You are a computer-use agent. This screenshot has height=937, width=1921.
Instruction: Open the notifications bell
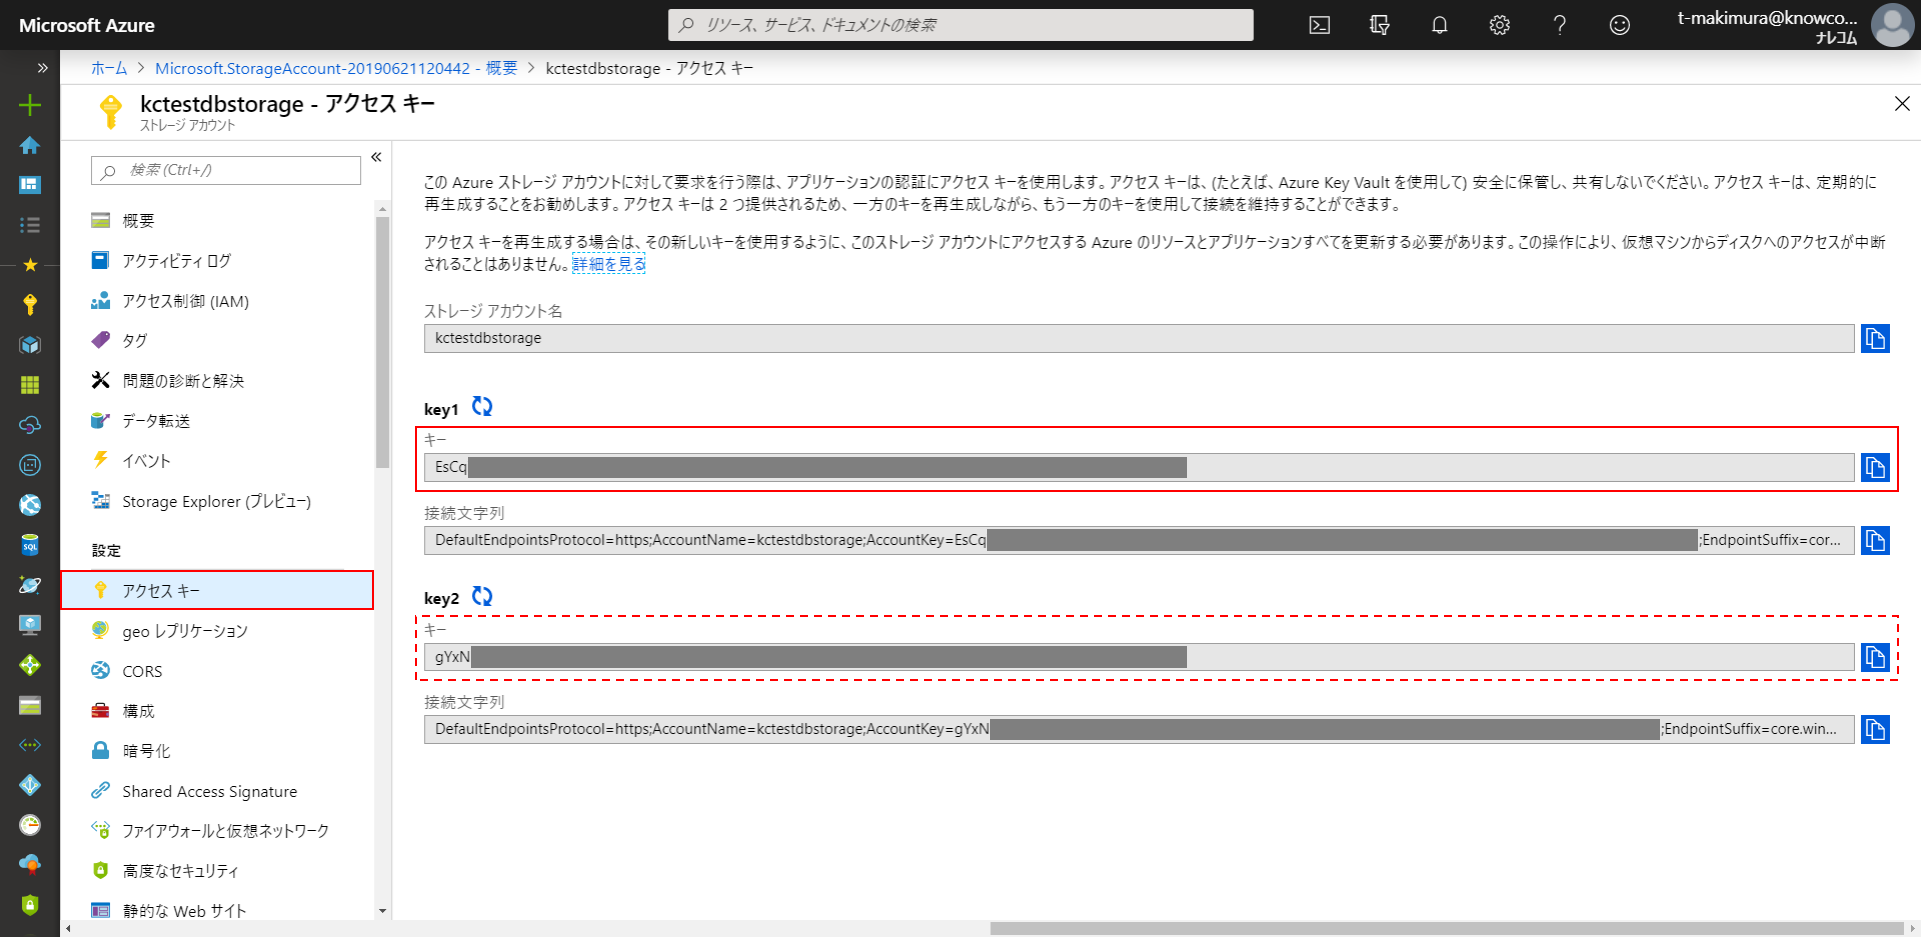click(x=1439, y=25)
